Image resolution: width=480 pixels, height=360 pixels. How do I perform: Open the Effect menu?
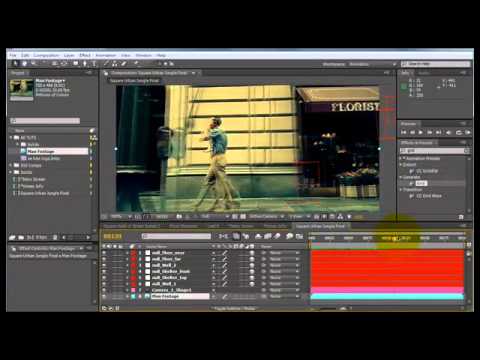(85, 55)
